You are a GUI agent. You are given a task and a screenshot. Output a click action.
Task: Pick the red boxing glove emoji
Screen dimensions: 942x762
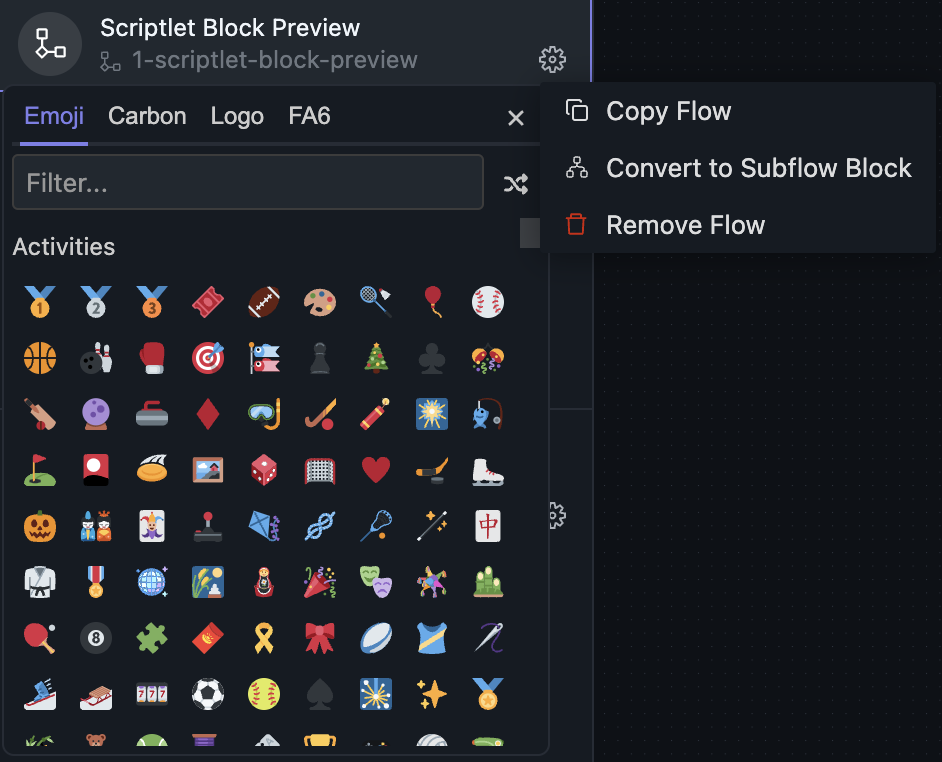[152, 357]
